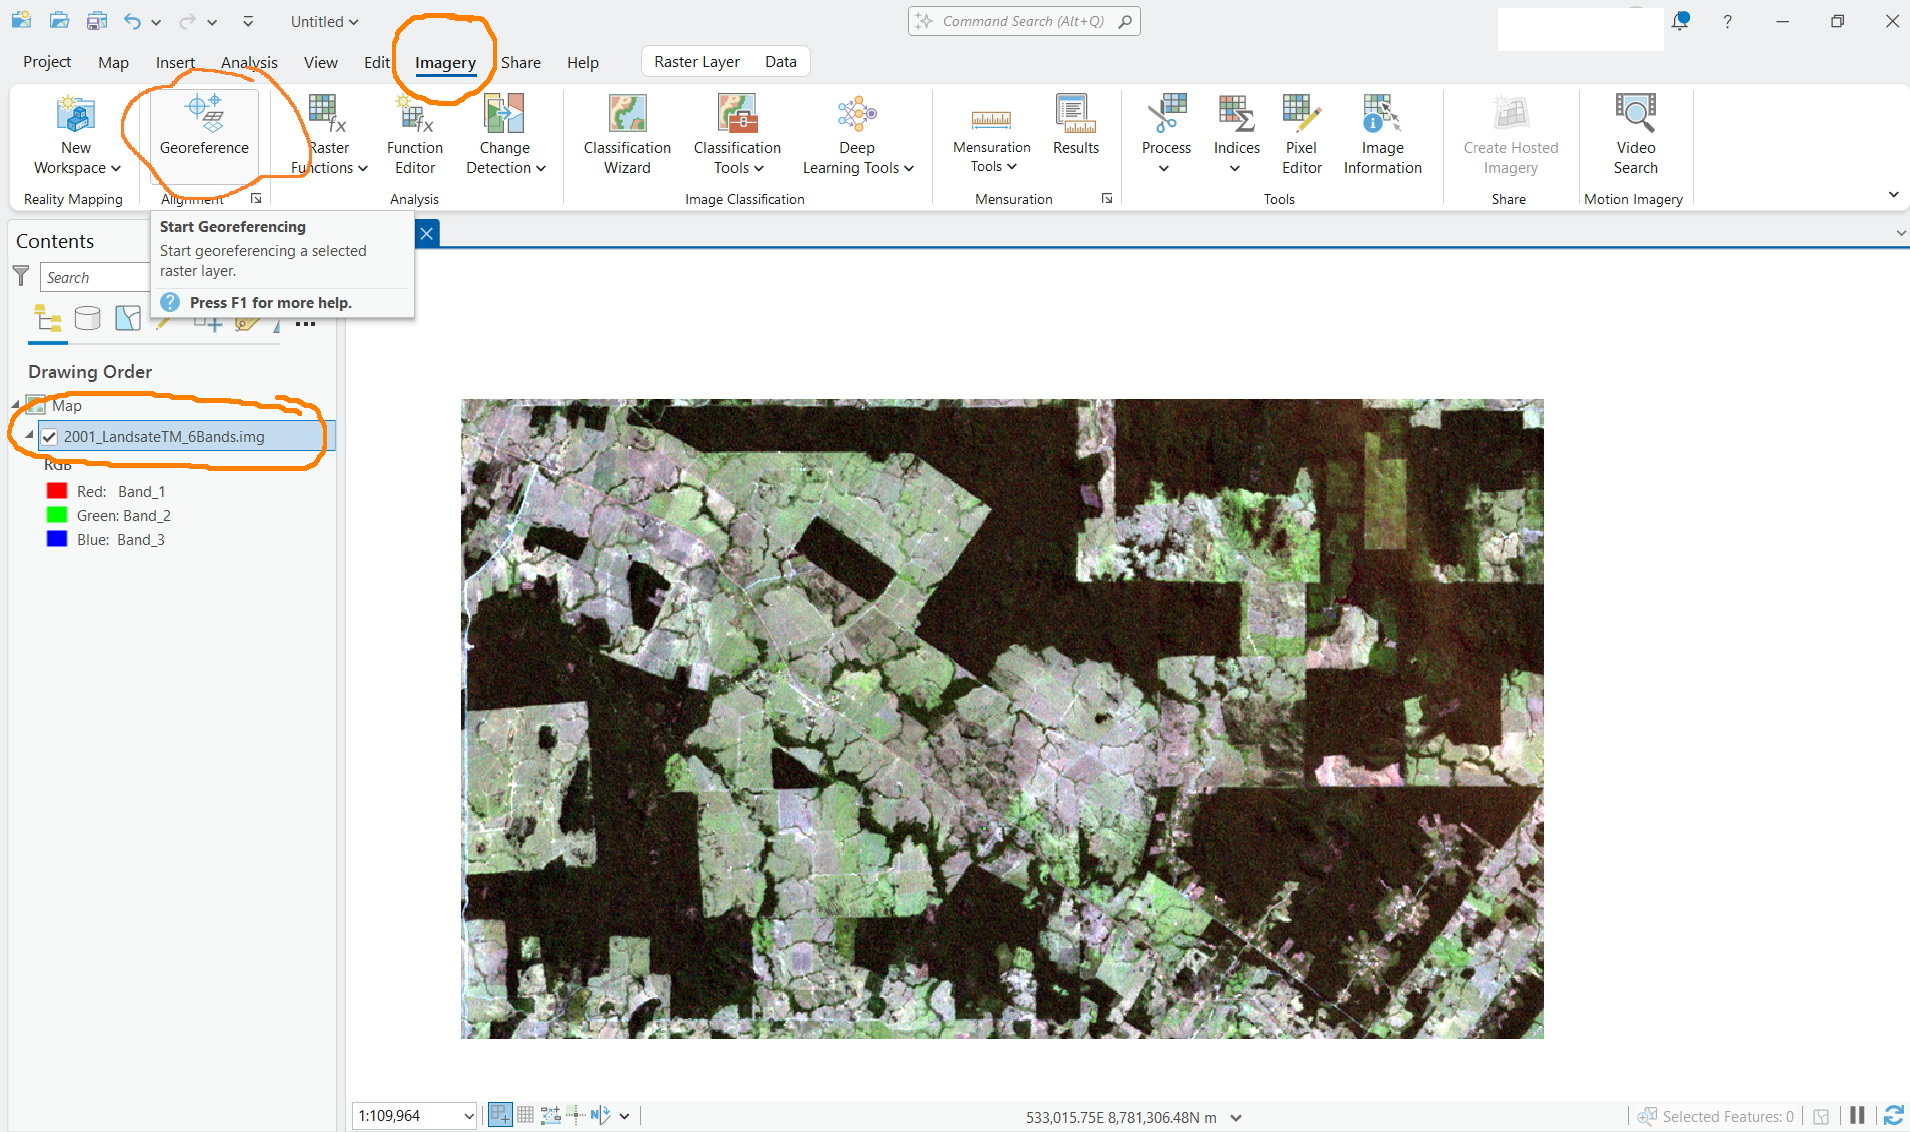1910x1132 pixels.
Task: Switch to the Raster Layer tab
Action: tap(697, 61)
